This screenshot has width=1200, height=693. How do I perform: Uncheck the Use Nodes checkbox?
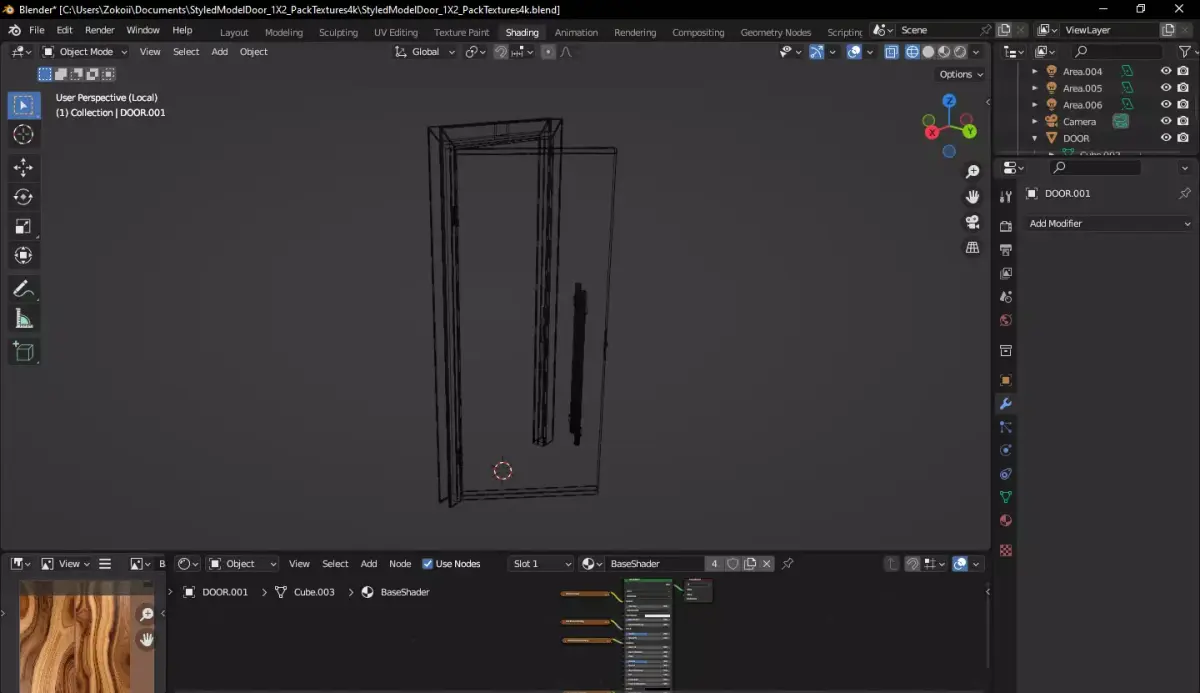pos(428,564)
